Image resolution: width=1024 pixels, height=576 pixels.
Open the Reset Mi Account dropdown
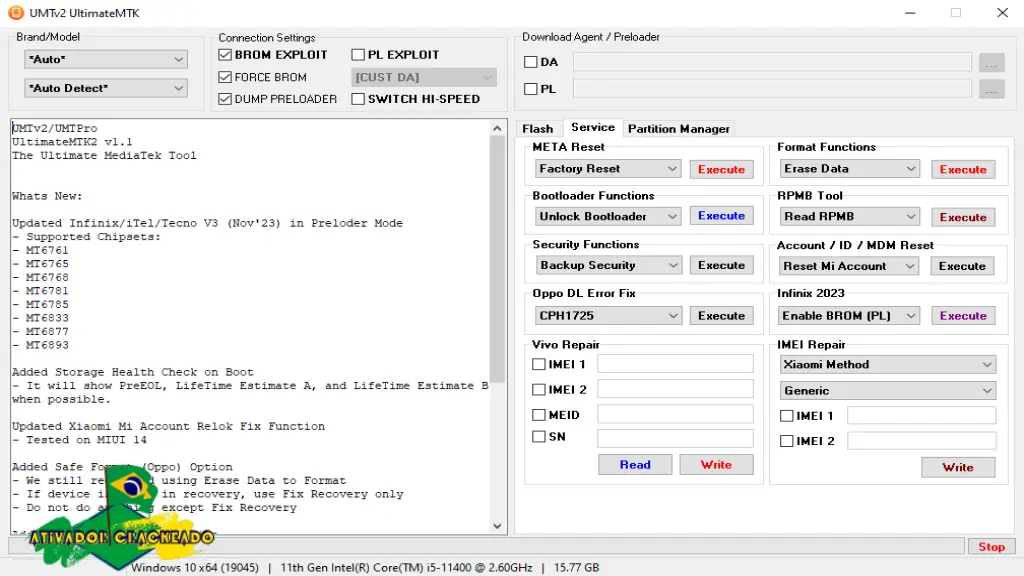(849, 266)
